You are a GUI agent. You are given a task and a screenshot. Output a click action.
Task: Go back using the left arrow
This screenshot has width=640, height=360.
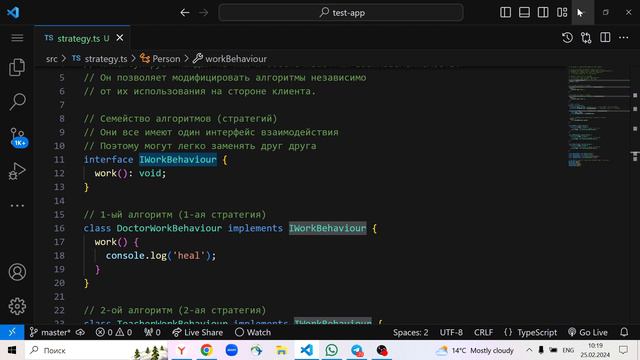click(x=185, y=13)
